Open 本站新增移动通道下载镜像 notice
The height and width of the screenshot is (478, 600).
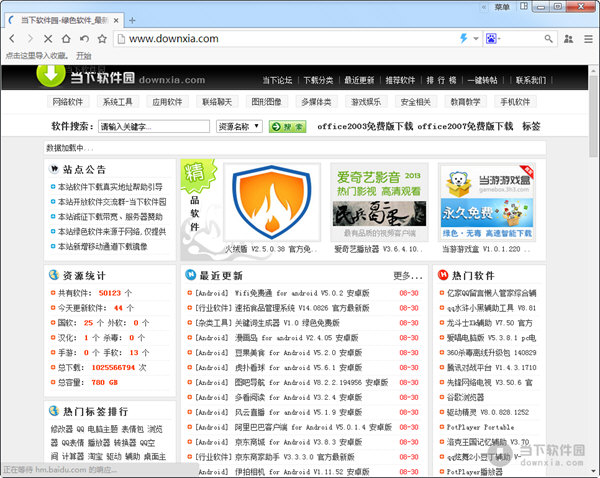pos(103,246)
